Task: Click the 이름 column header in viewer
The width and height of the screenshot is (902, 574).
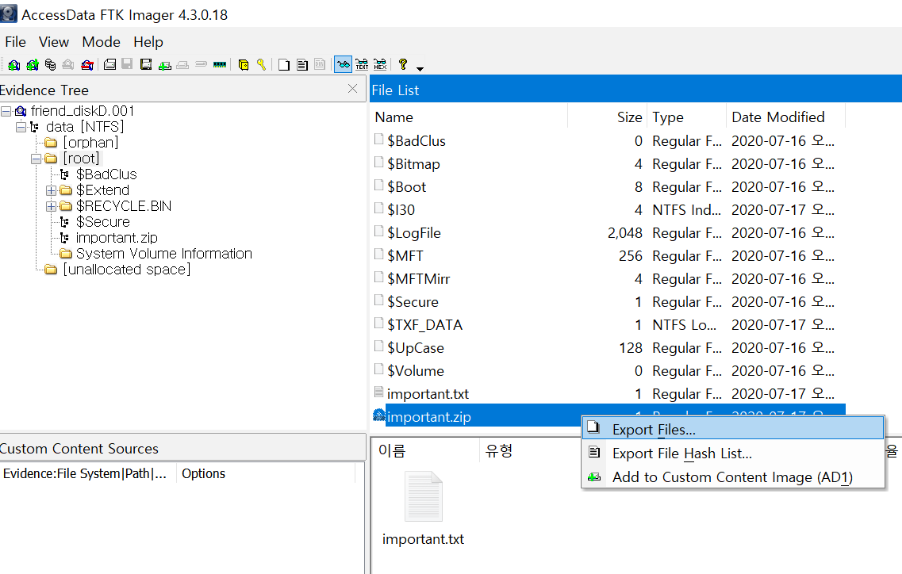Action: (x=425, y=450)
